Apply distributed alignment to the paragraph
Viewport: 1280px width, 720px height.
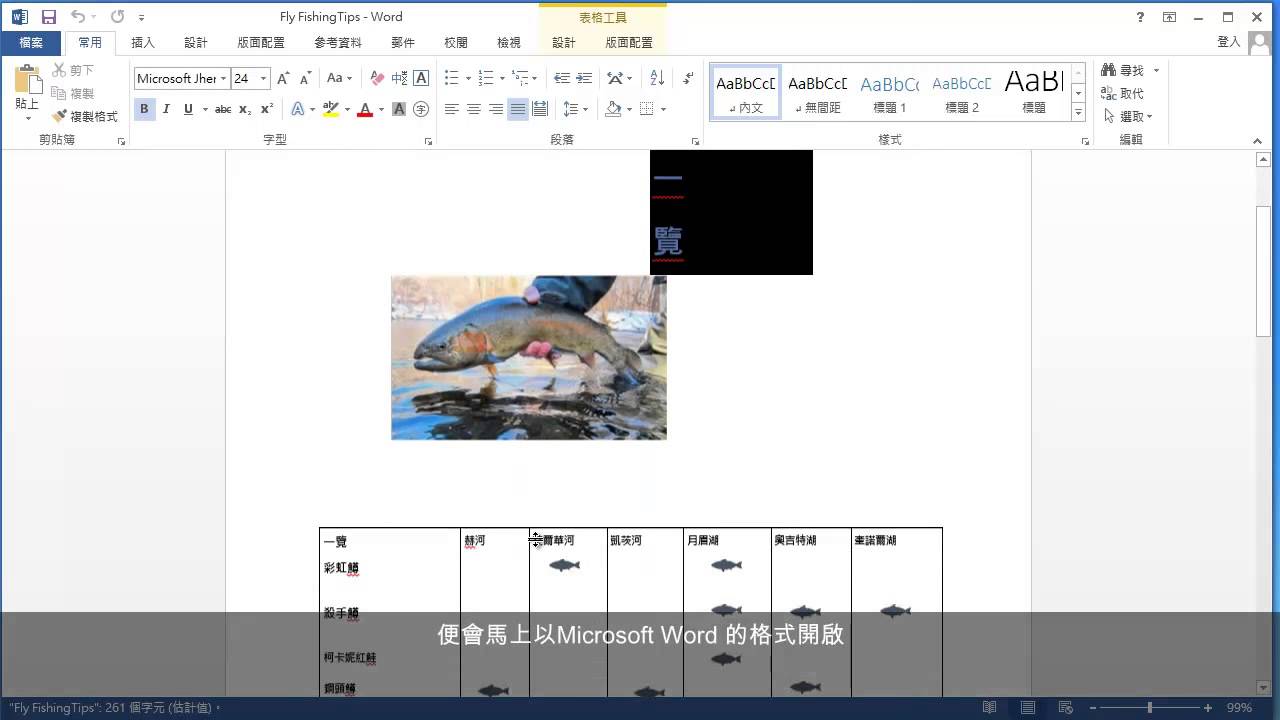(x=540, y=109)
